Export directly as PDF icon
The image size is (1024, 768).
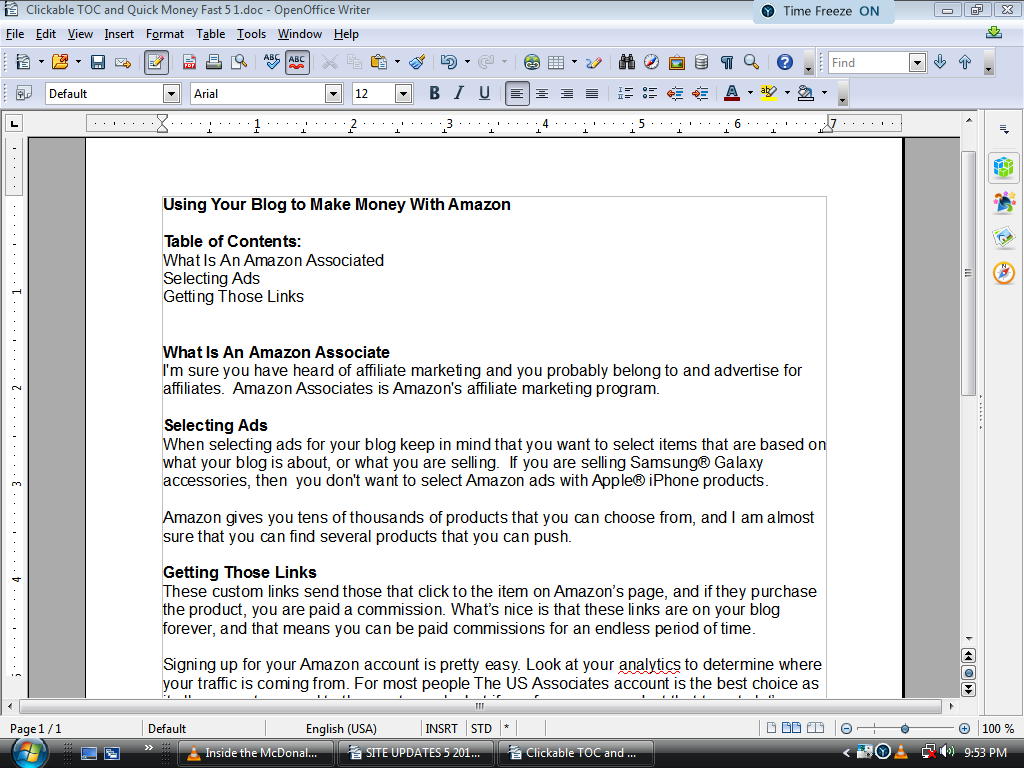coord(189,62)
